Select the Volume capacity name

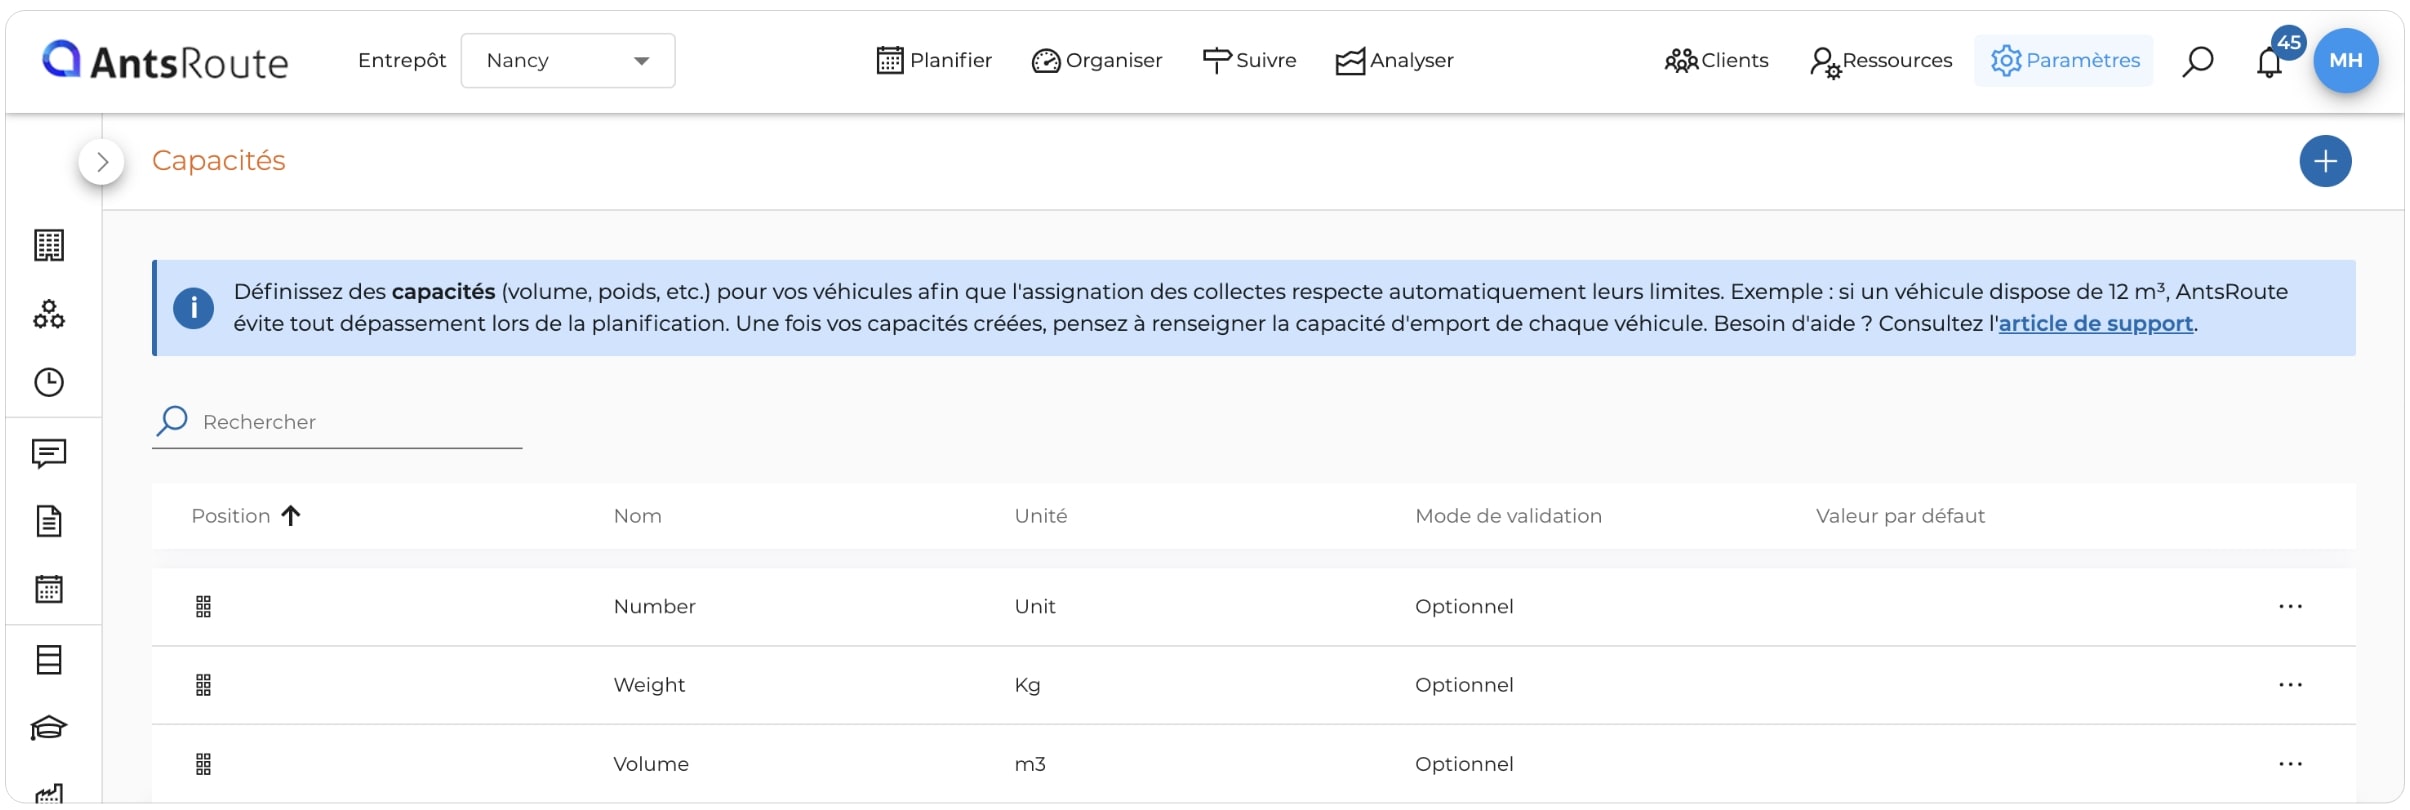pyautogui.click(x=651, y=764)
